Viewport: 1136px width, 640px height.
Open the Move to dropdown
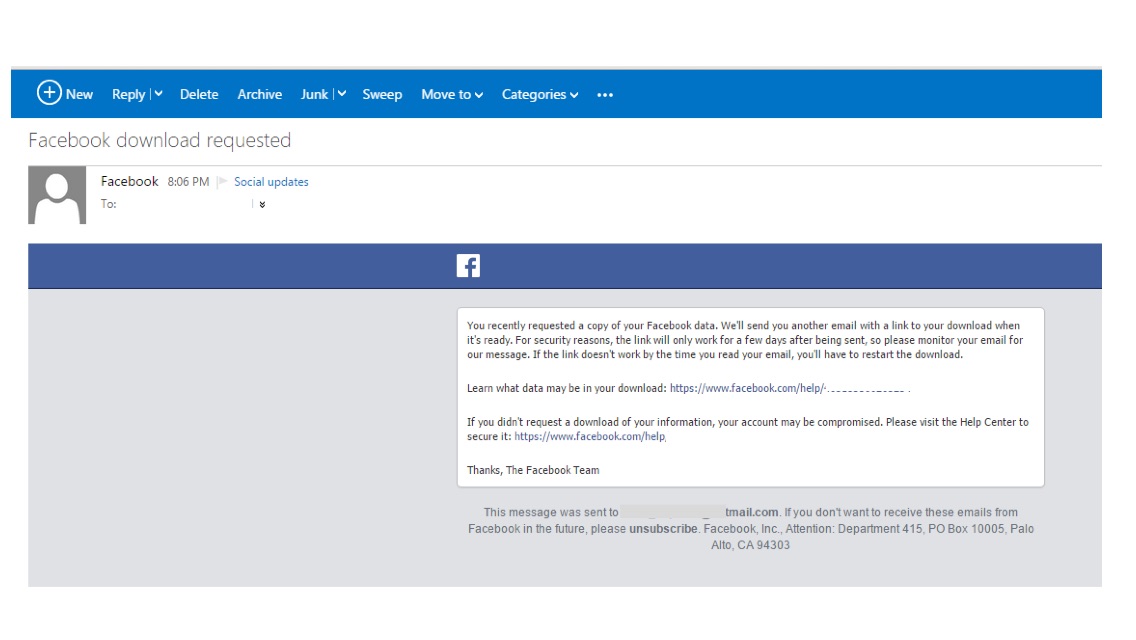pyautogui.click(x=452, y=94)
